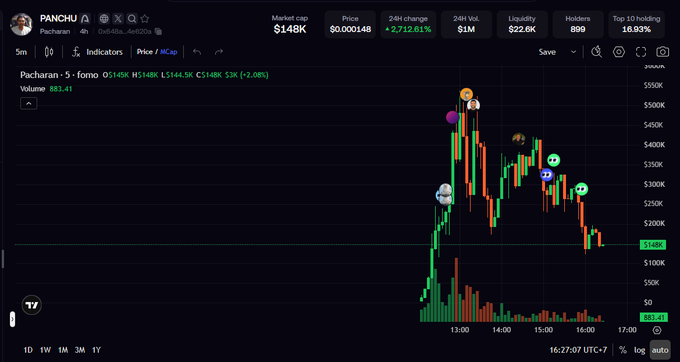Click the dark avatar marker near $400K
Viewport: 680px width, 362px height.
click(x=519, y=139)
